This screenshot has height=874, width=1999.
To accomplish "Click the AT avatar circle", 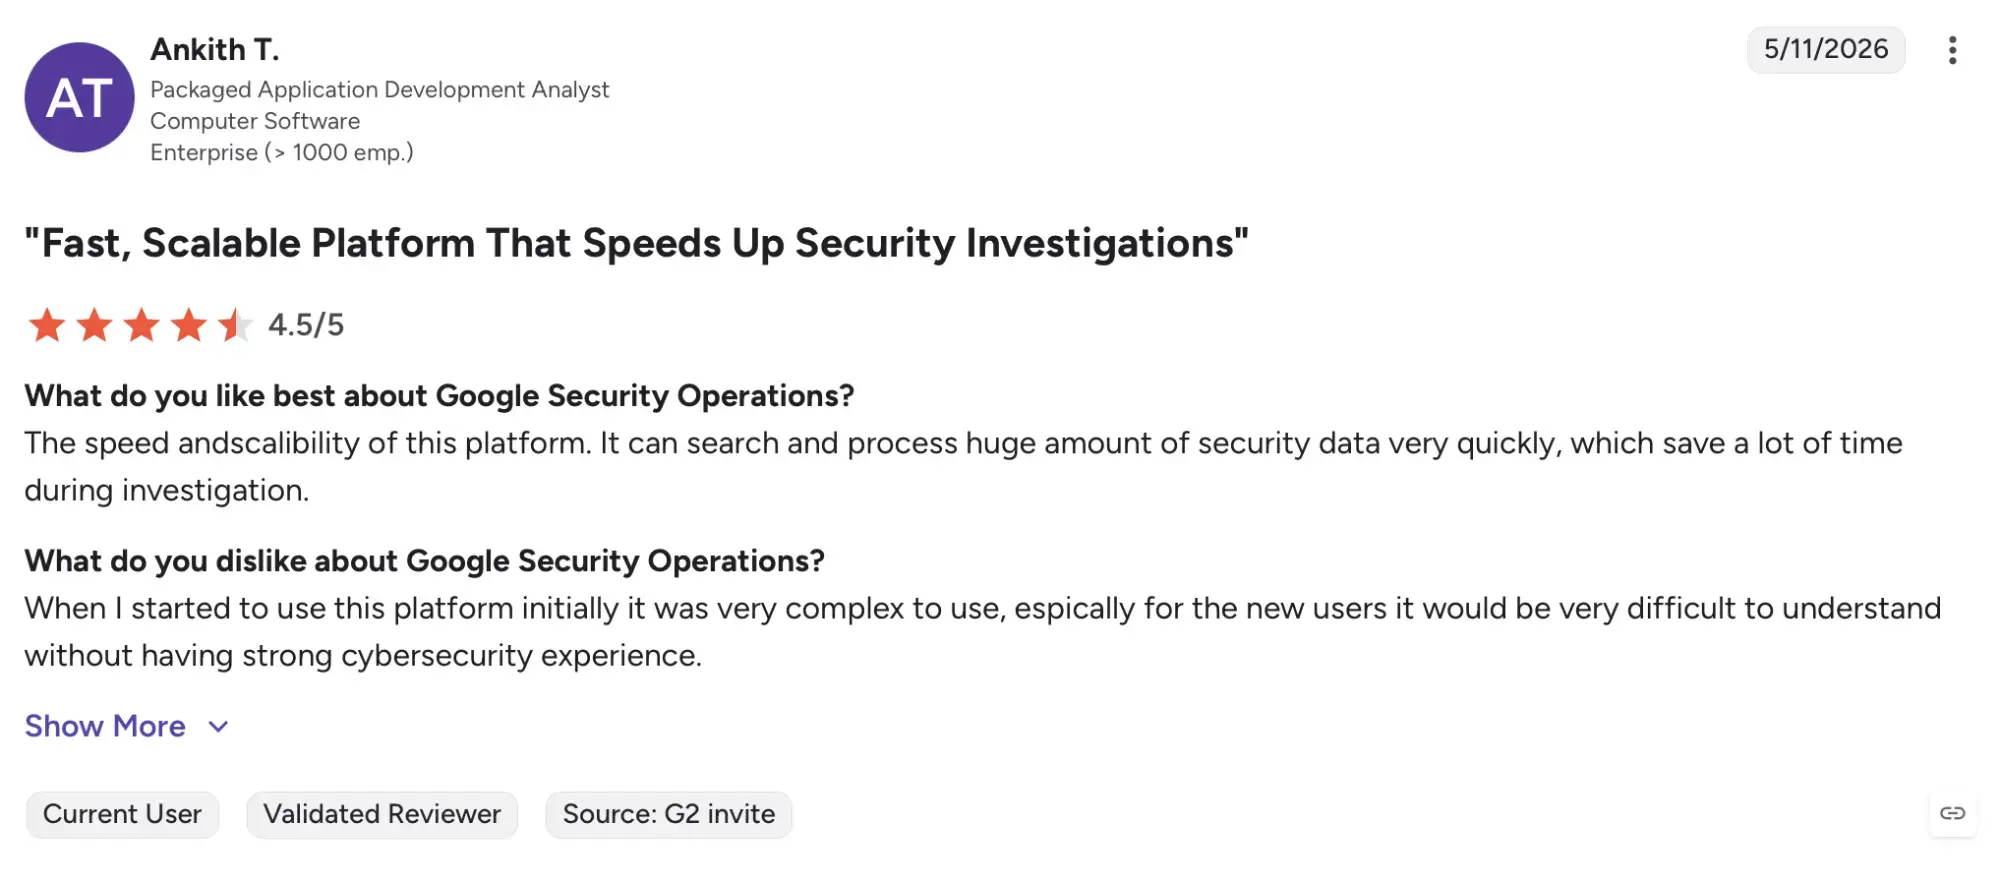I will pyautogui.click(x=79, y=97).
